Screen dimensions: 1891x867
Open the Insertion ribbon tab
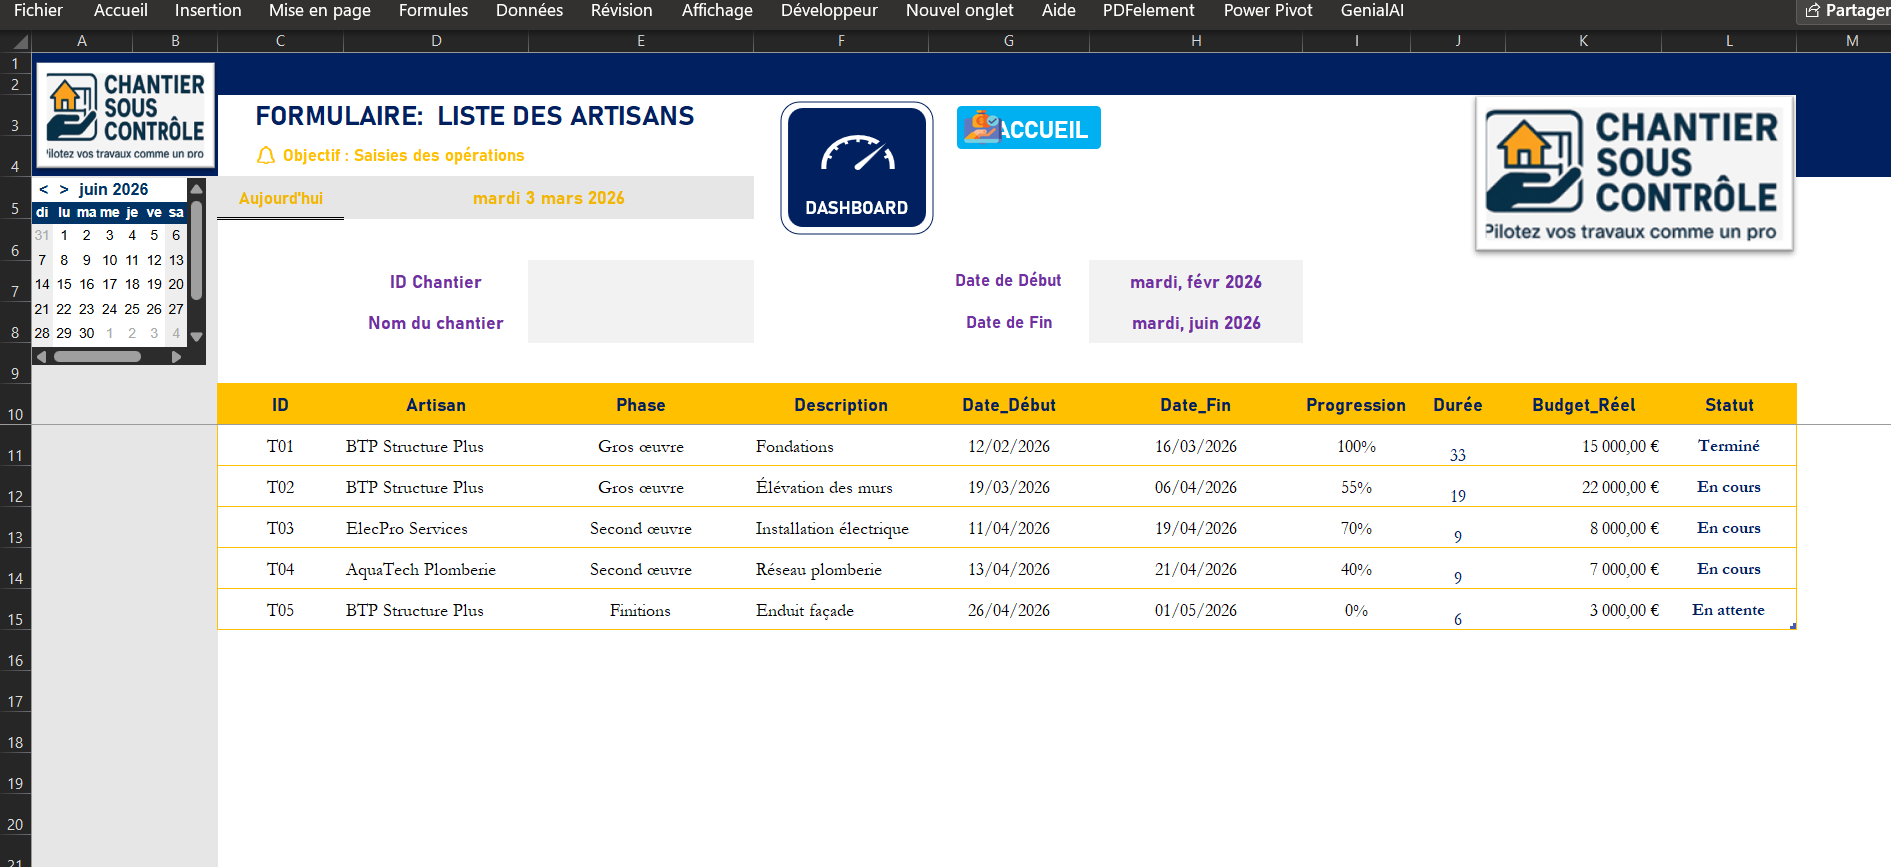[x=208, y=10]
